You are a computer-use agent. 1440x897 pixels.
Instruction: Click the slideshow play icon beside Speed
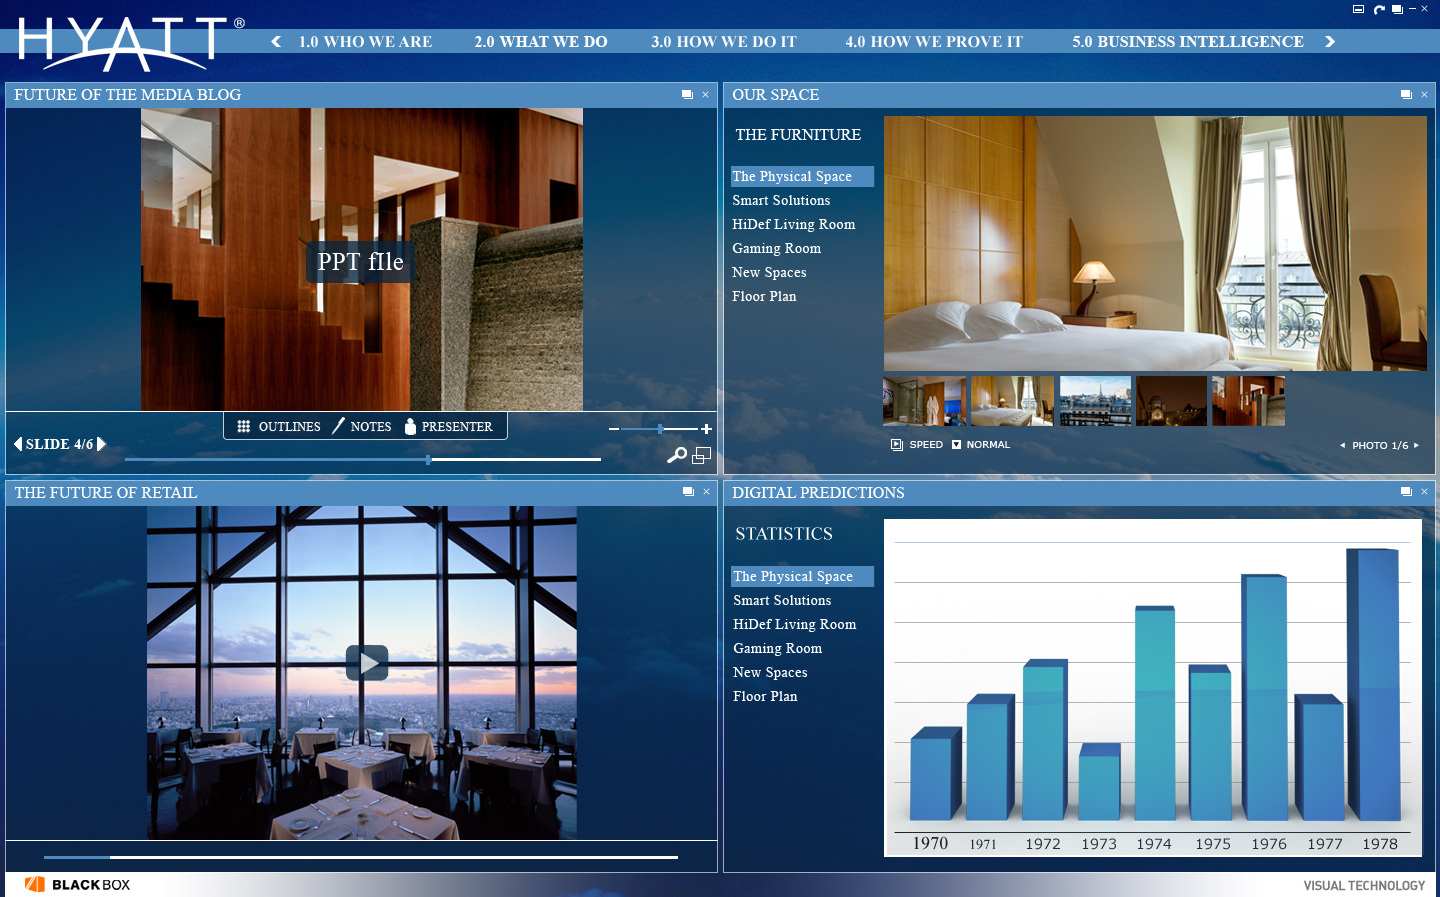[x=897, y=445]
